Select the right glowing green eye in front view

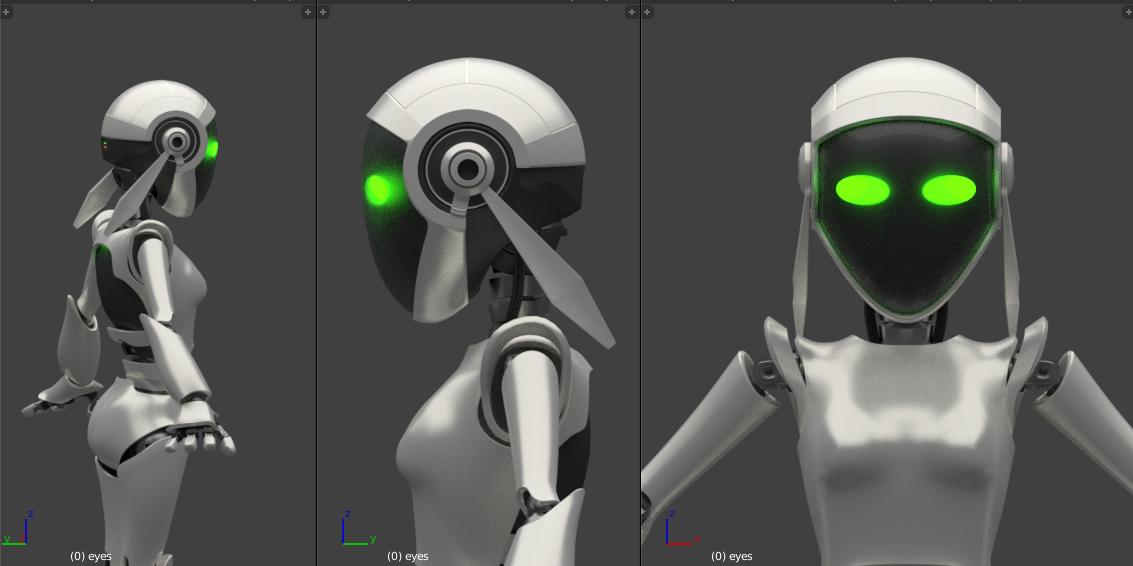pos(949,189)
